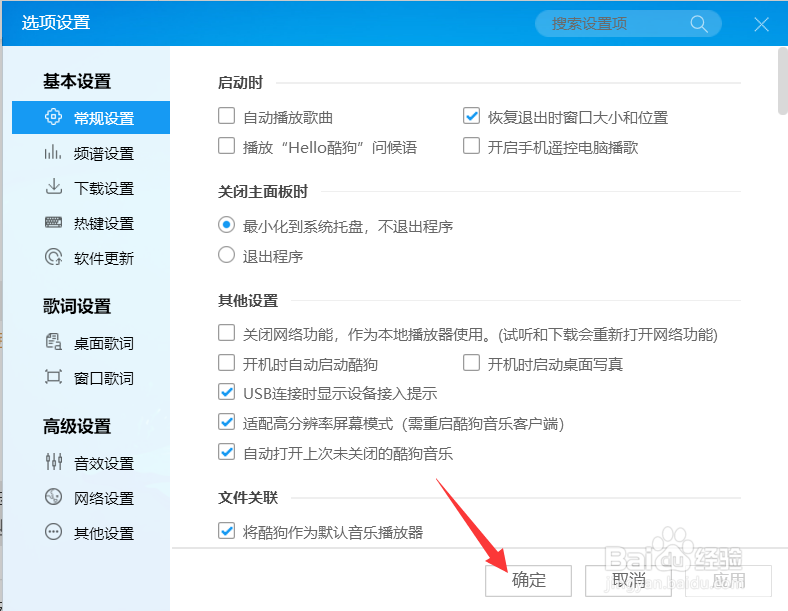Check 关闭网络功能 checkbox

click(x=226, y=333)
